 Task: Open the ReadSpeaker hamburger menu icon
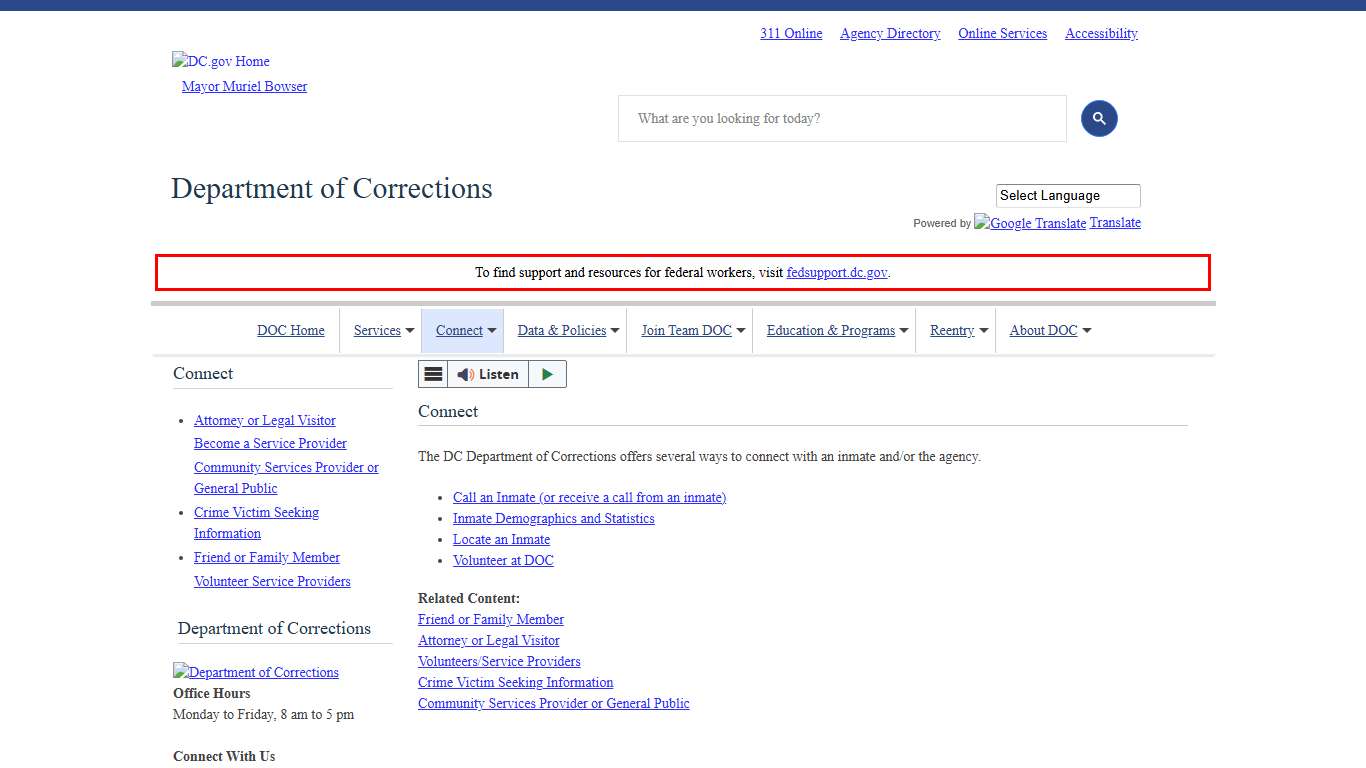coord(433,374)
